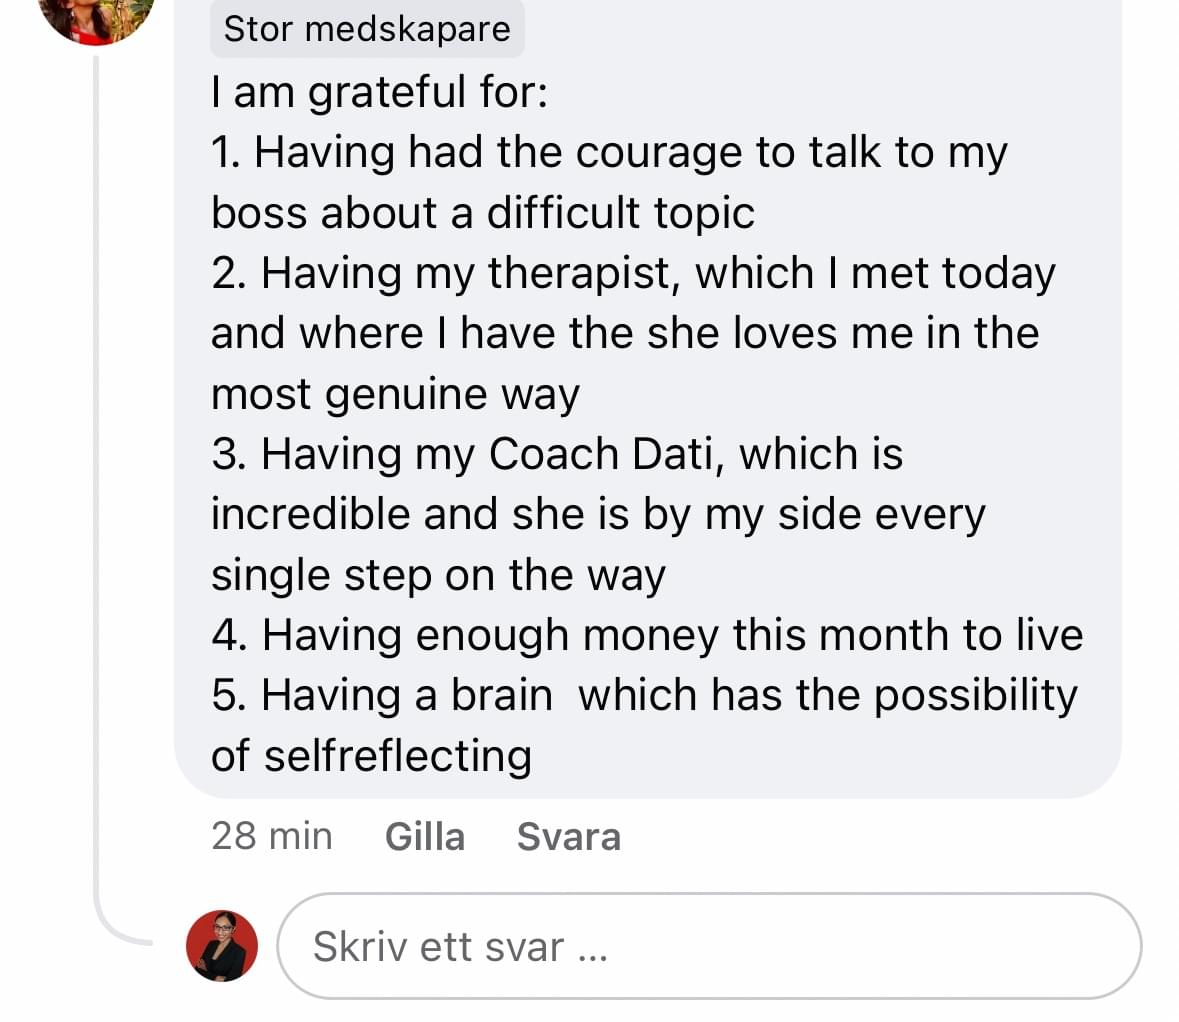Tap the line "2. Having my therapist"
Image resolution: width=1179 pixels, height=1022 pixels.
pos(633,274)
